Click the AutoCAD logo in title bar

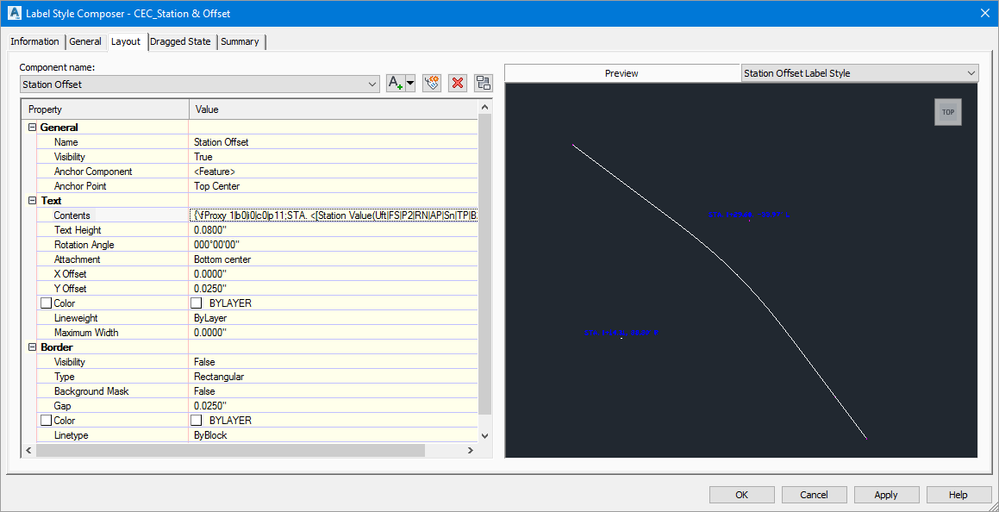pos(14,13)
